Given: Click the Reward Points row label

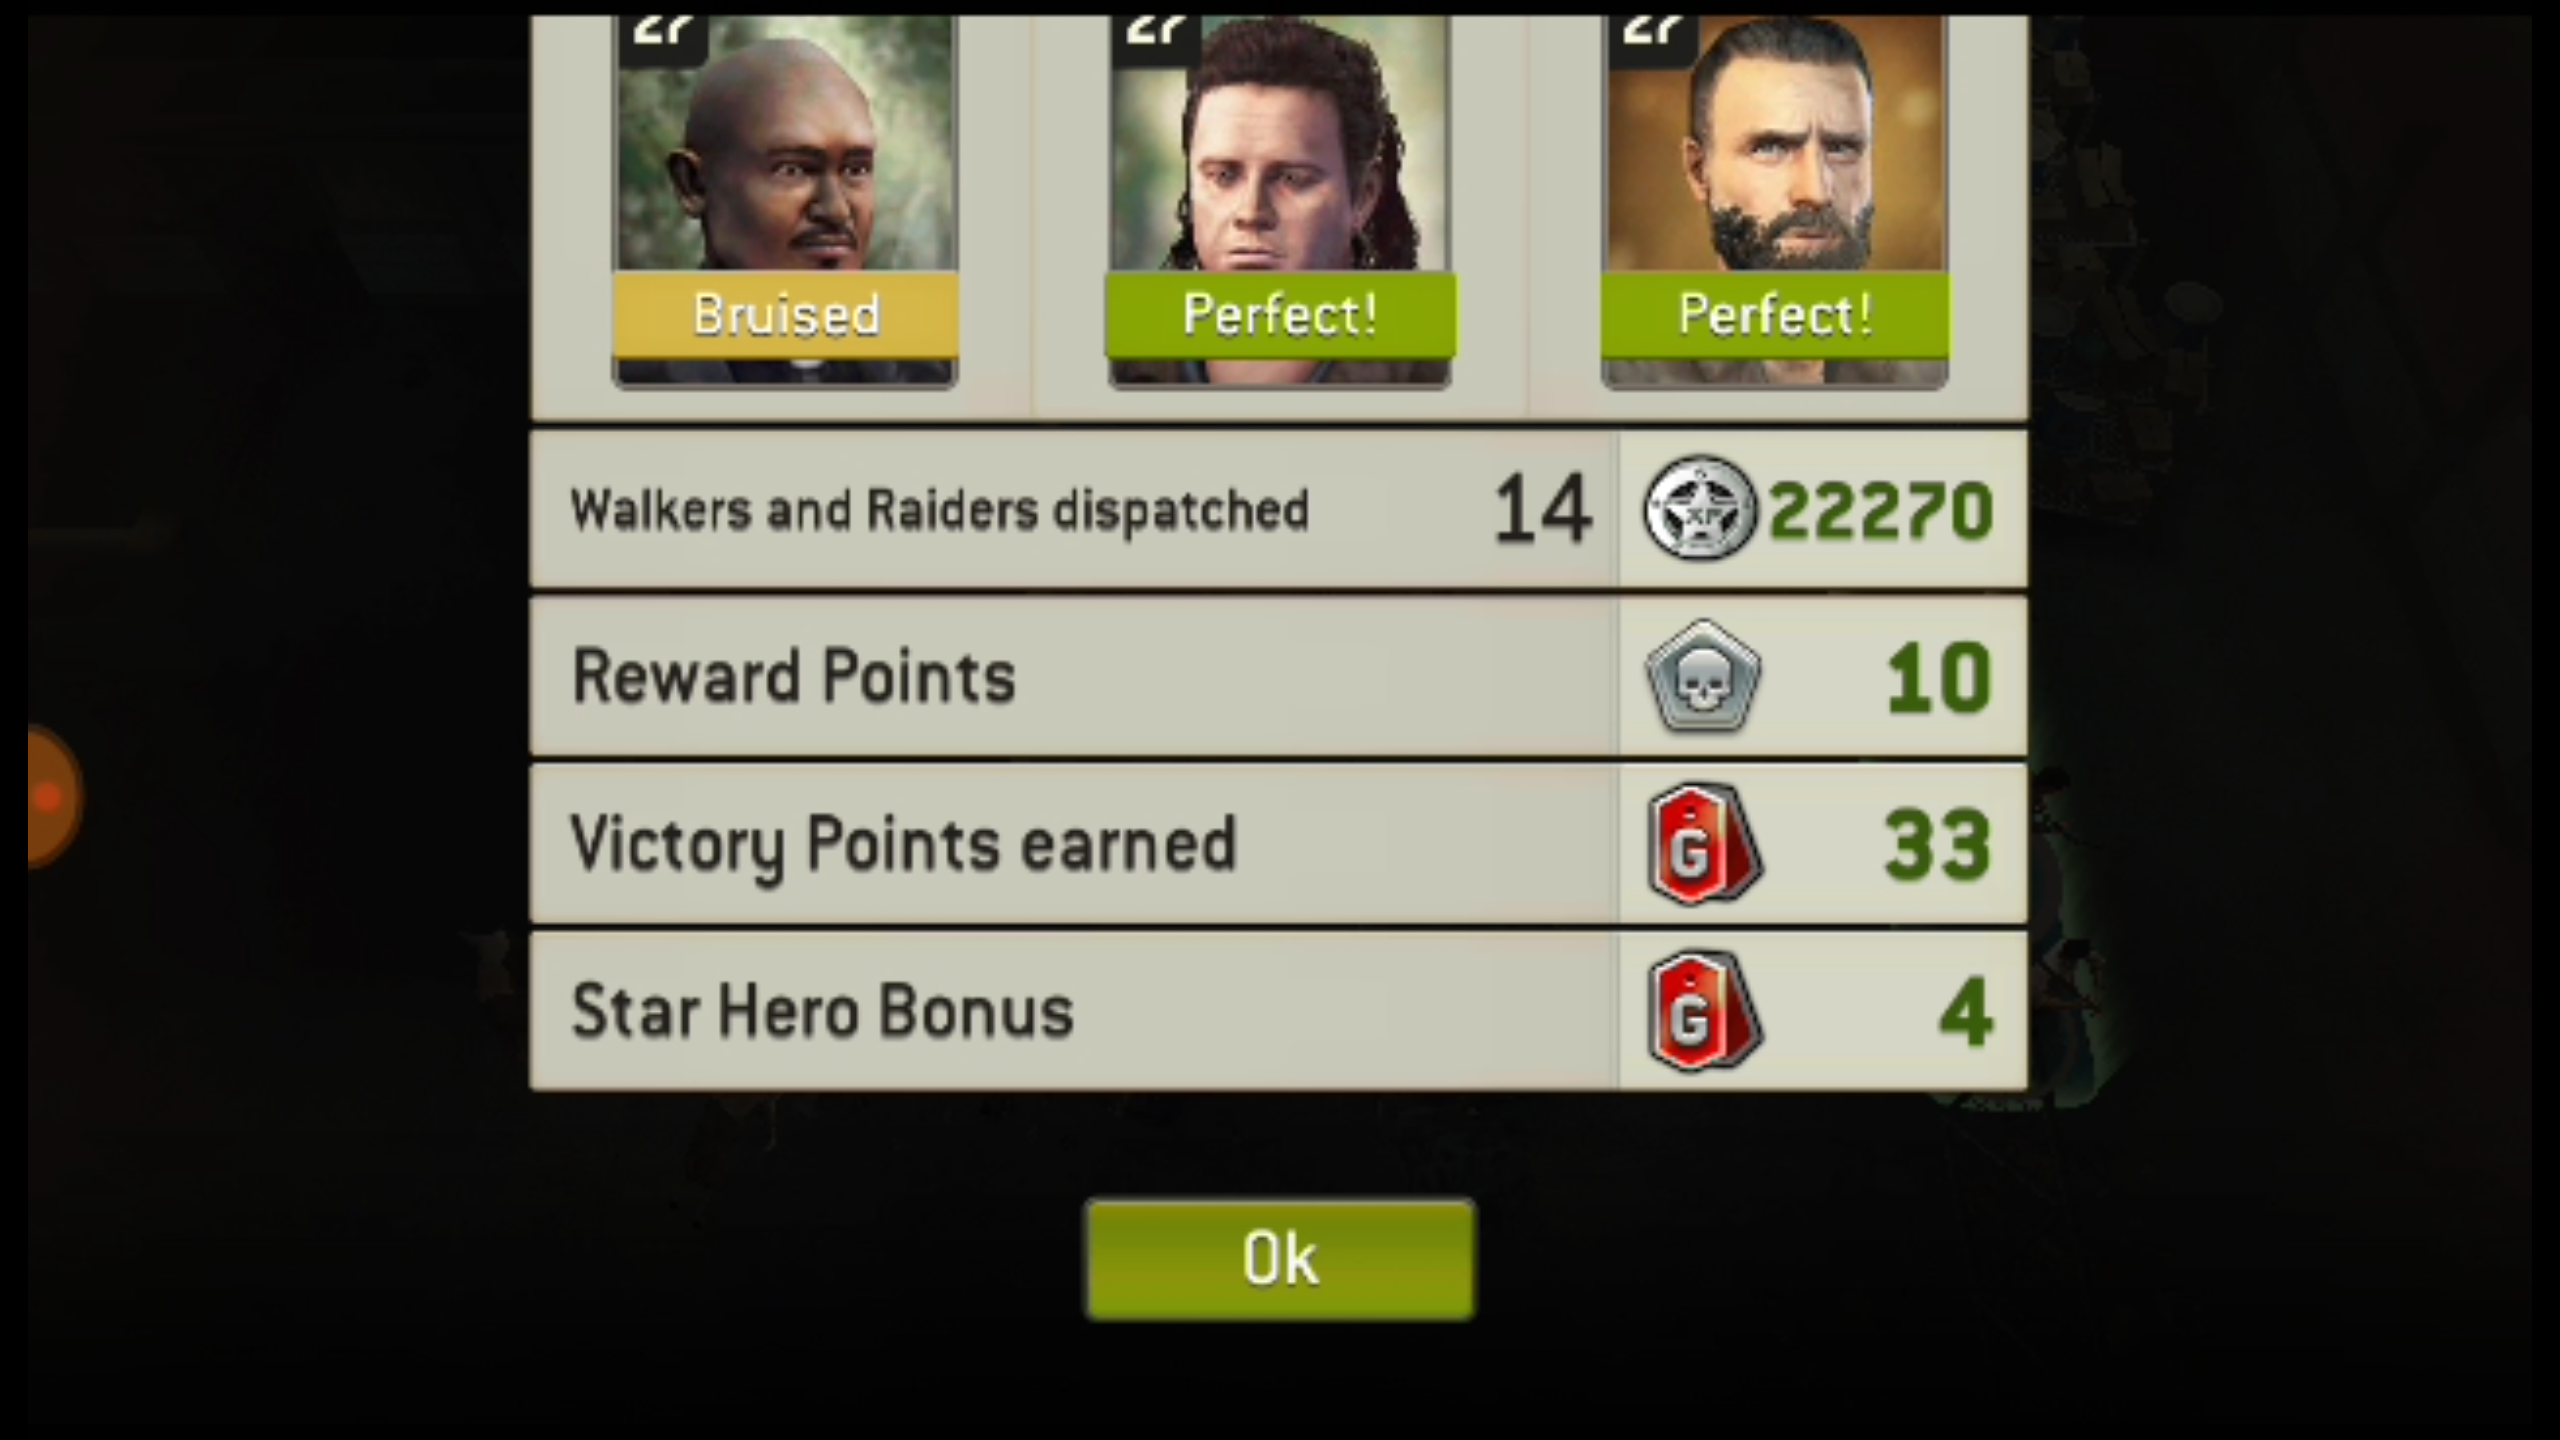Looking at the screenshot, I should pos(793,677).
